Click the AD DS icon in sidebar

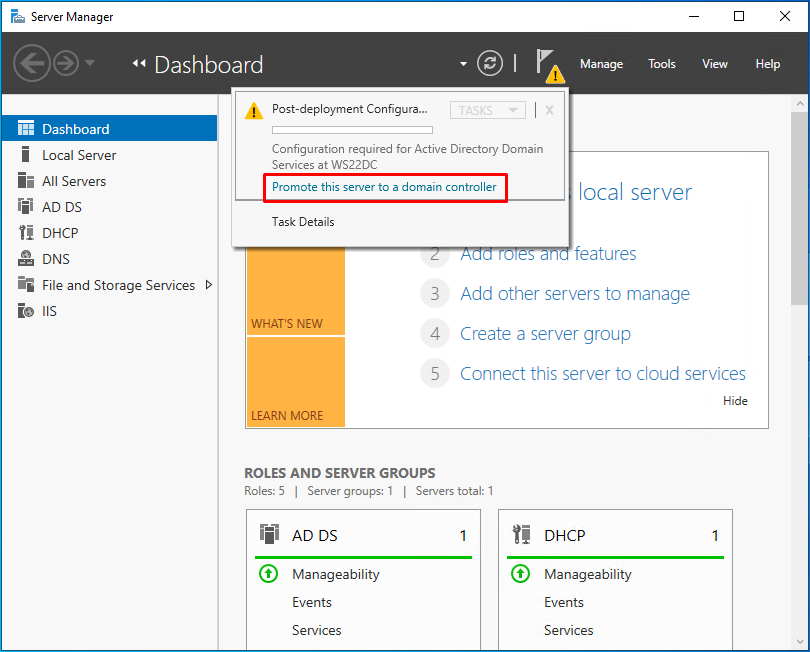click(x=26, y=206)
